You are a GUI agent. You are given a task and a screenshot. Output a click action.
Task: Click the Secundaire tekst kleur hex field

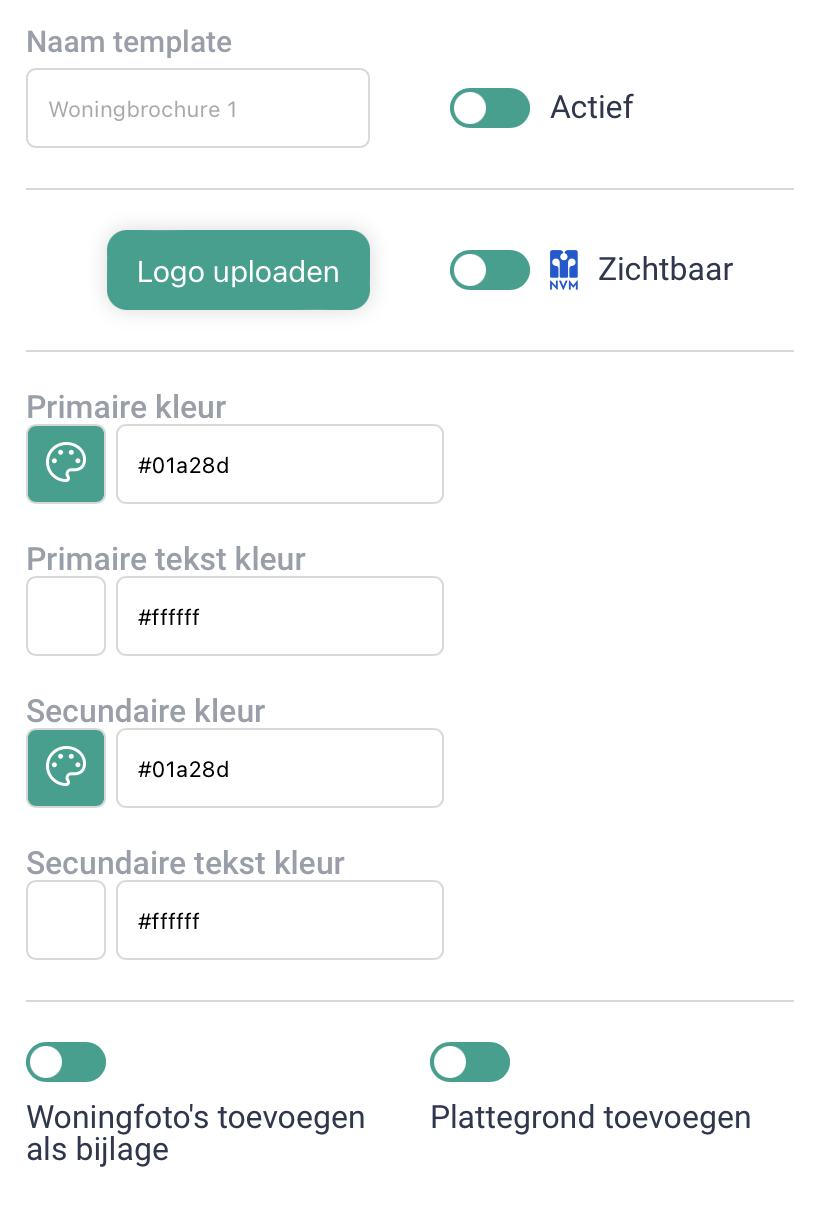click(x=280, y=920)
